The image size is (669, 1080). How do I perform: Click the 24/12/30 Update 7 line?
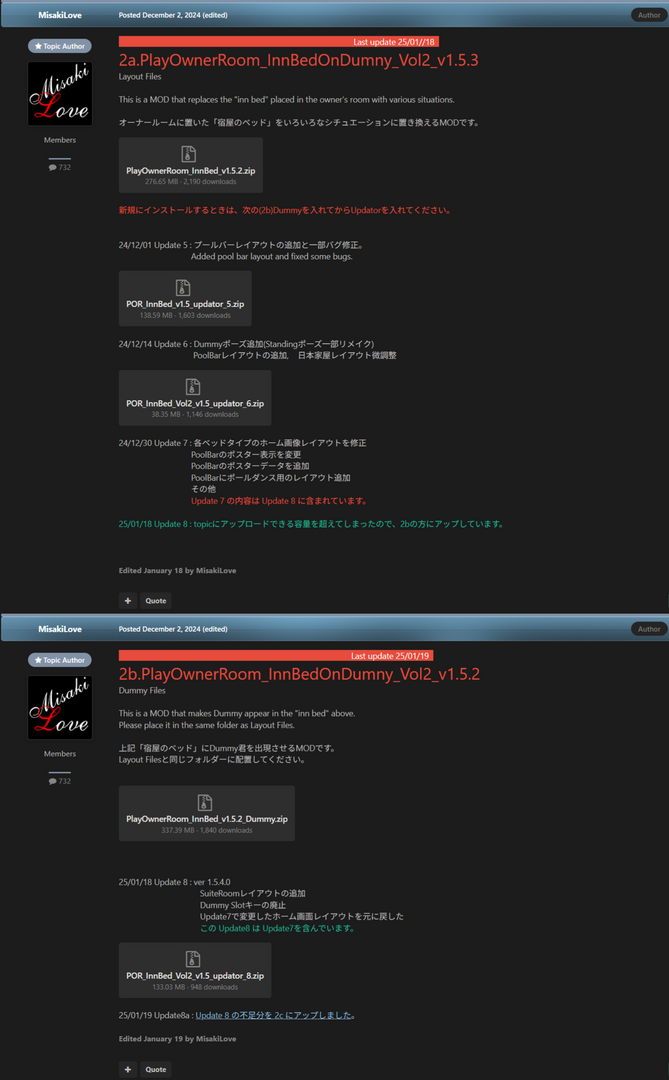point(243,443)
